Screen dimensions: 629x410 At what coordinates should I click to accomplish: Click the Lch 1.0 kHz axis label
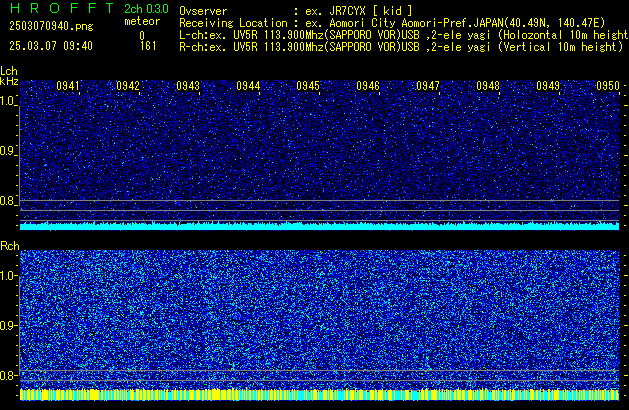[x=8, y=101]
